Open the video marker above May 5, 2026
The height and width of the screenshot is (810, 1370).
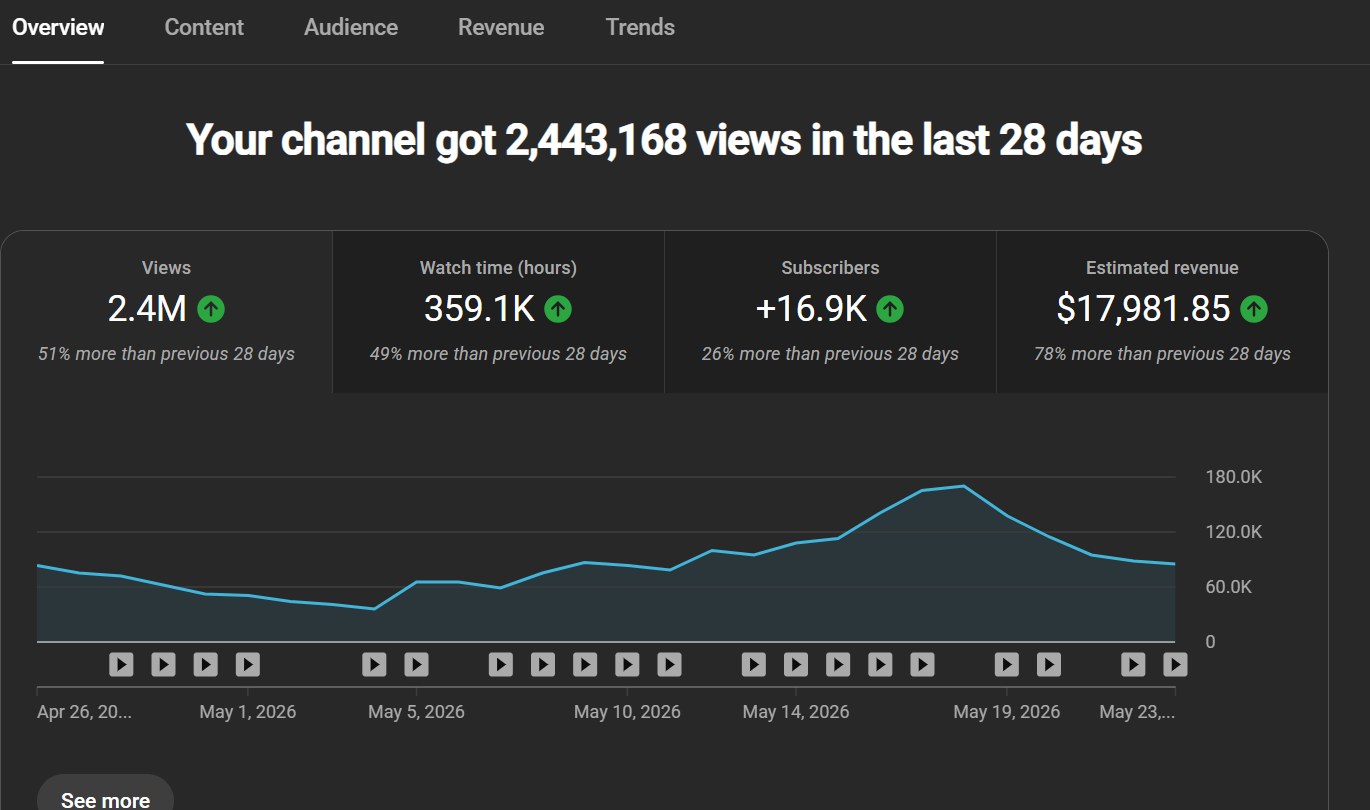point(416,664)
